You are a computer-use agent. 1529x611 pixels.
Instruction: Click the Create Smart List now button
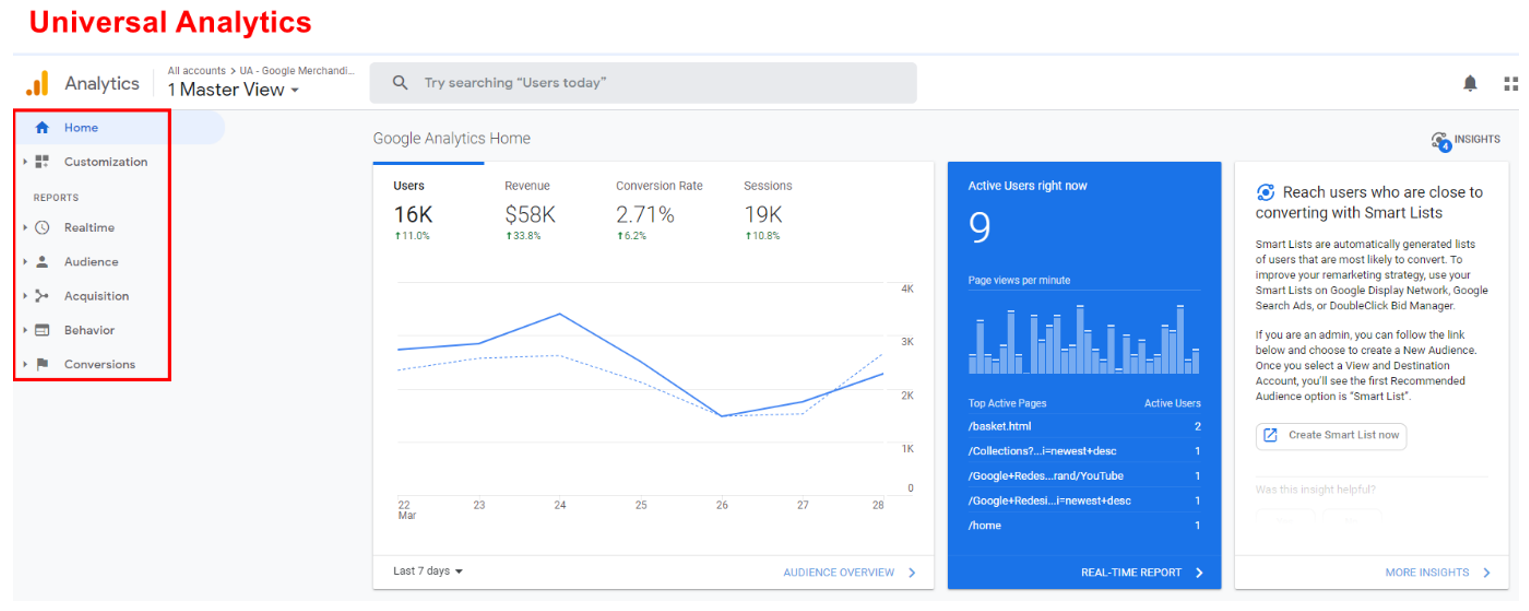pyautogui.click(x=1330, y=436)
